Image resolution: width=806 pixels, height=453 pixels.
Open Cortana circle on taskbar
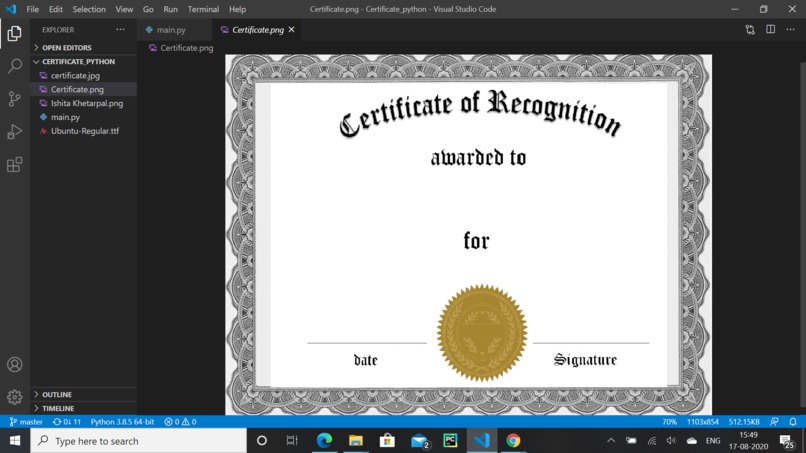262,441
